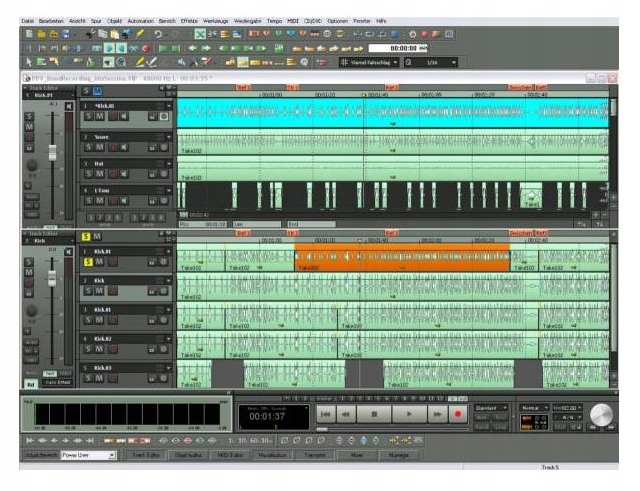
Task: Open the 1/16 quantize dropdown
Action: coord(431,62)
